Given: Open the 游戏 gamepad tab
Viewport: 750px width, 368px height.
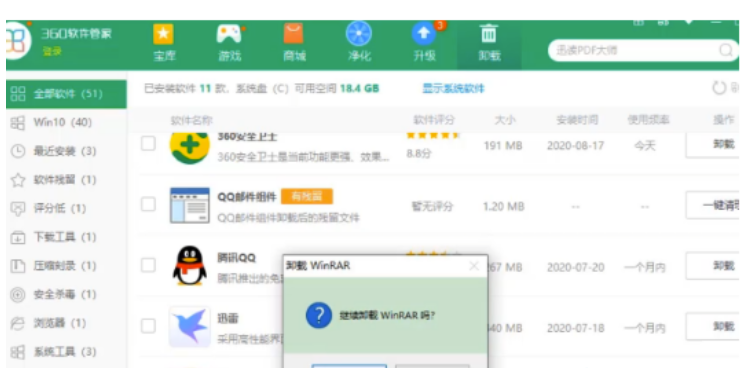Looking at the screenshot, I should 230,43.
